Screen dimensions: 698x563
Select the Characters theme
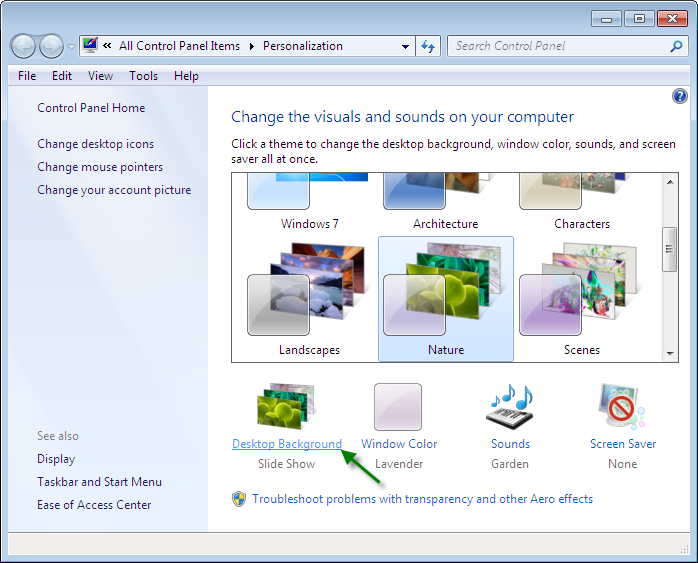581,202
